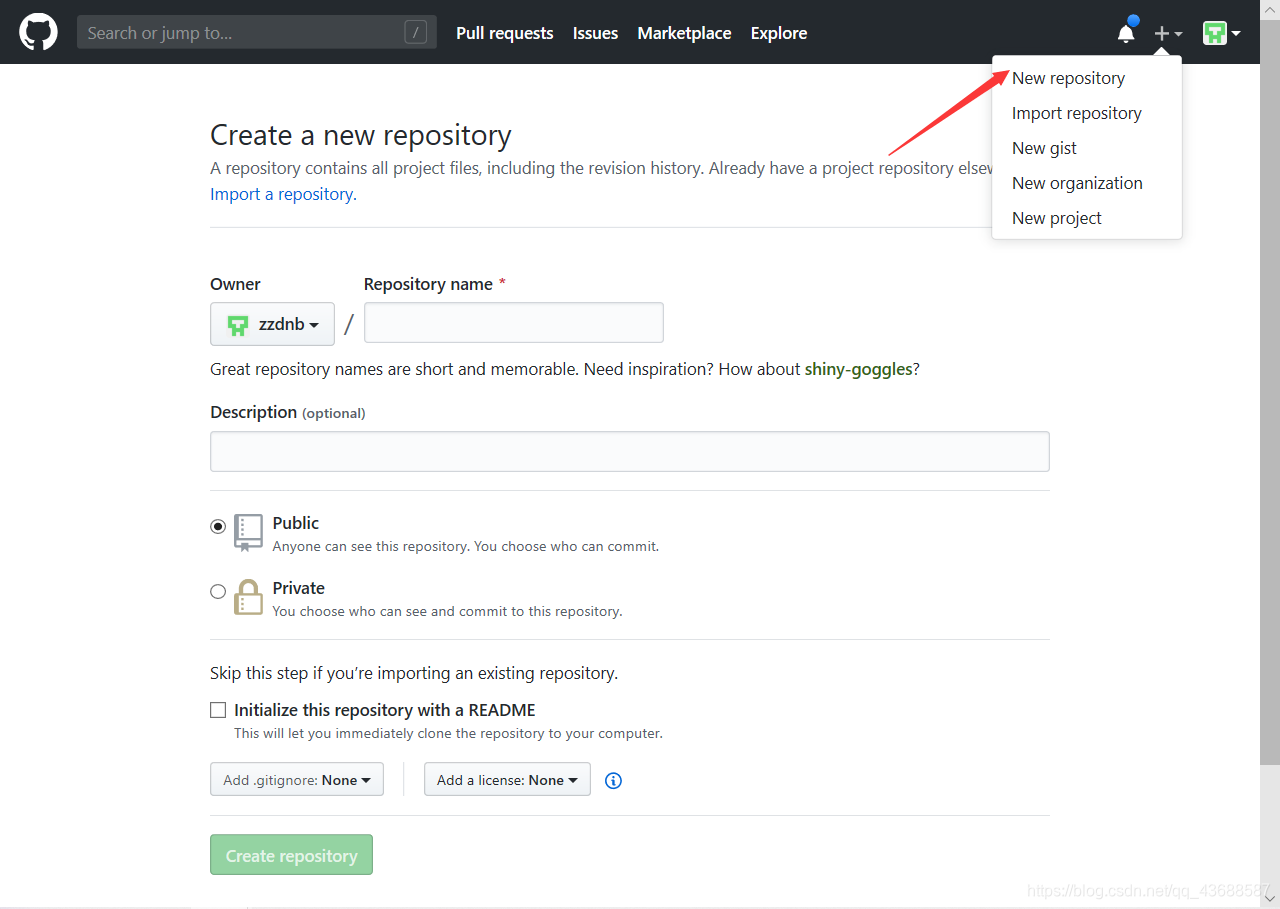This screenshot has height=909, width=1280.
Task: Follow the Import a repository link
Action: pyautogui.click(x=281, y=194)
